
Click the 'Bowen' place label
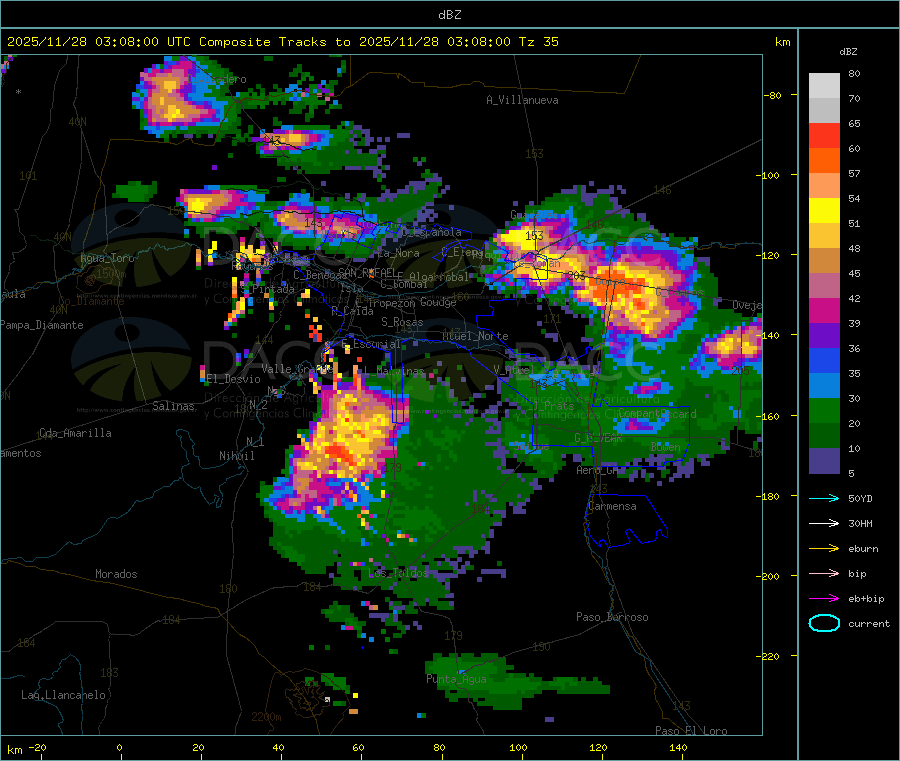coord(666,446)
